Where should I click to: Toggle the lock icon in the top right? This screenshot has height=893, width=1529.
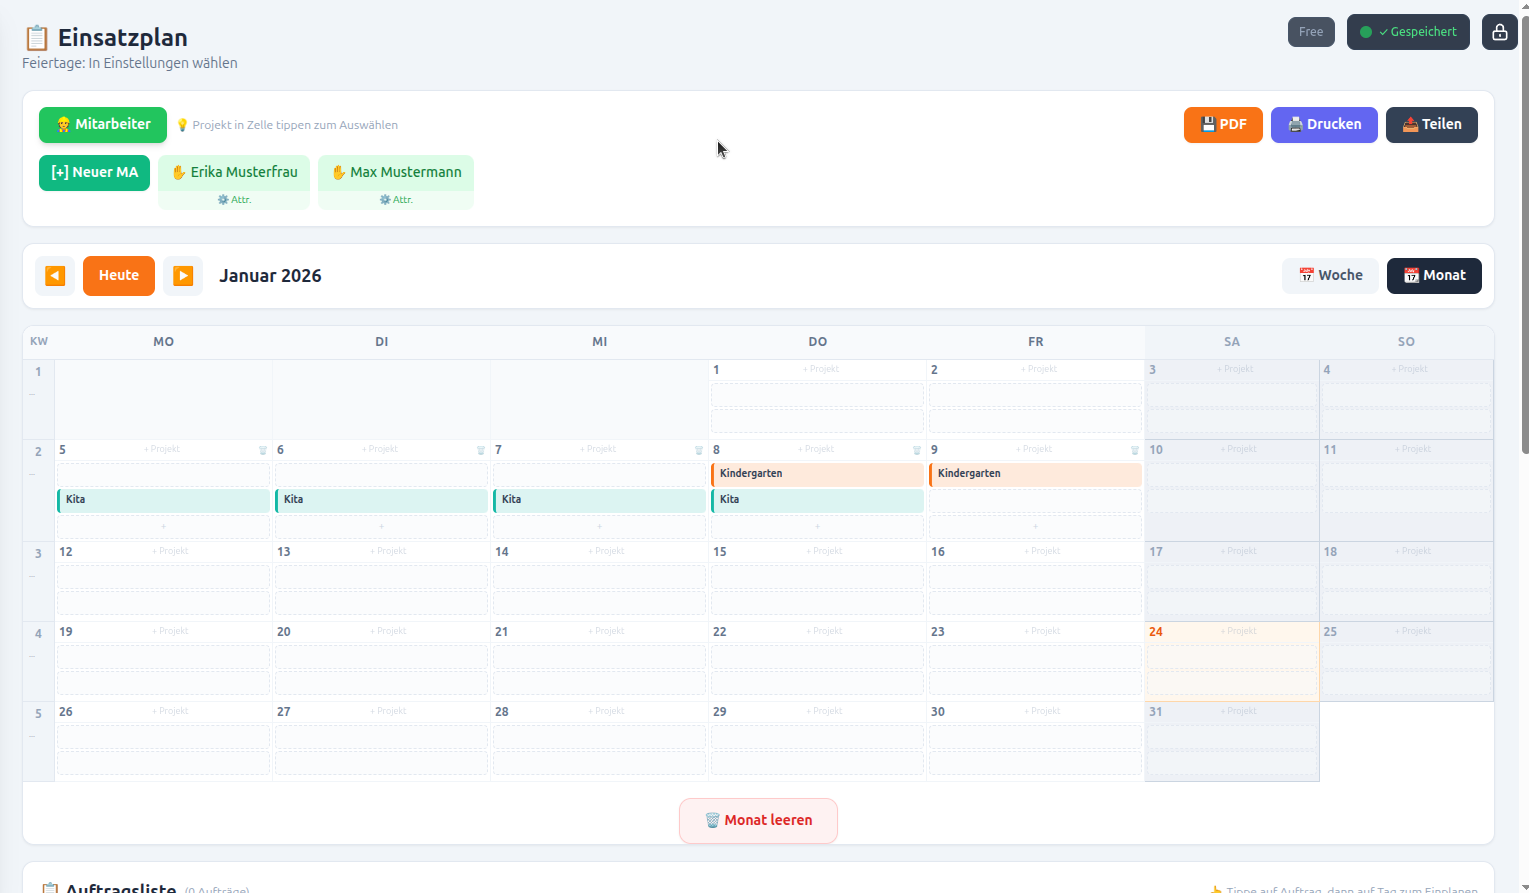click(1499, 31)
